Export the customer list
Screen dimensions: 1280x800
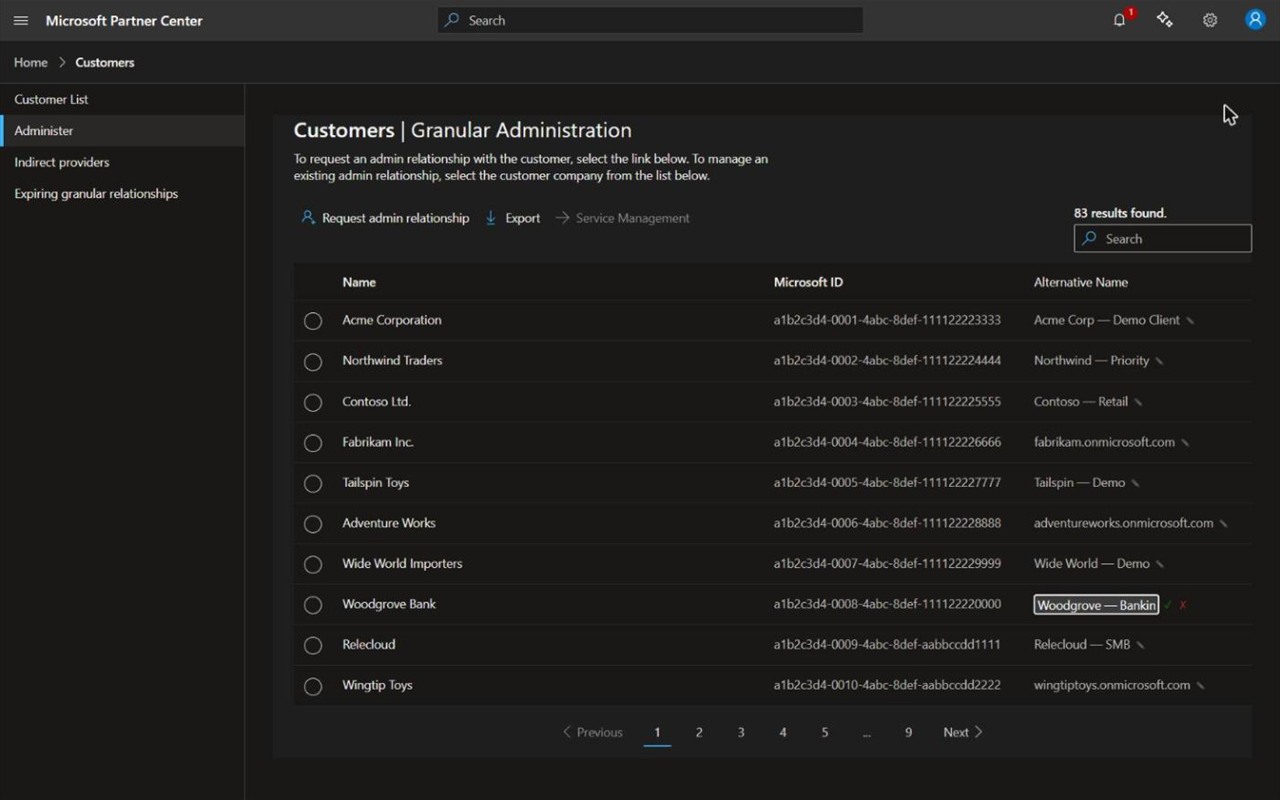512,218
